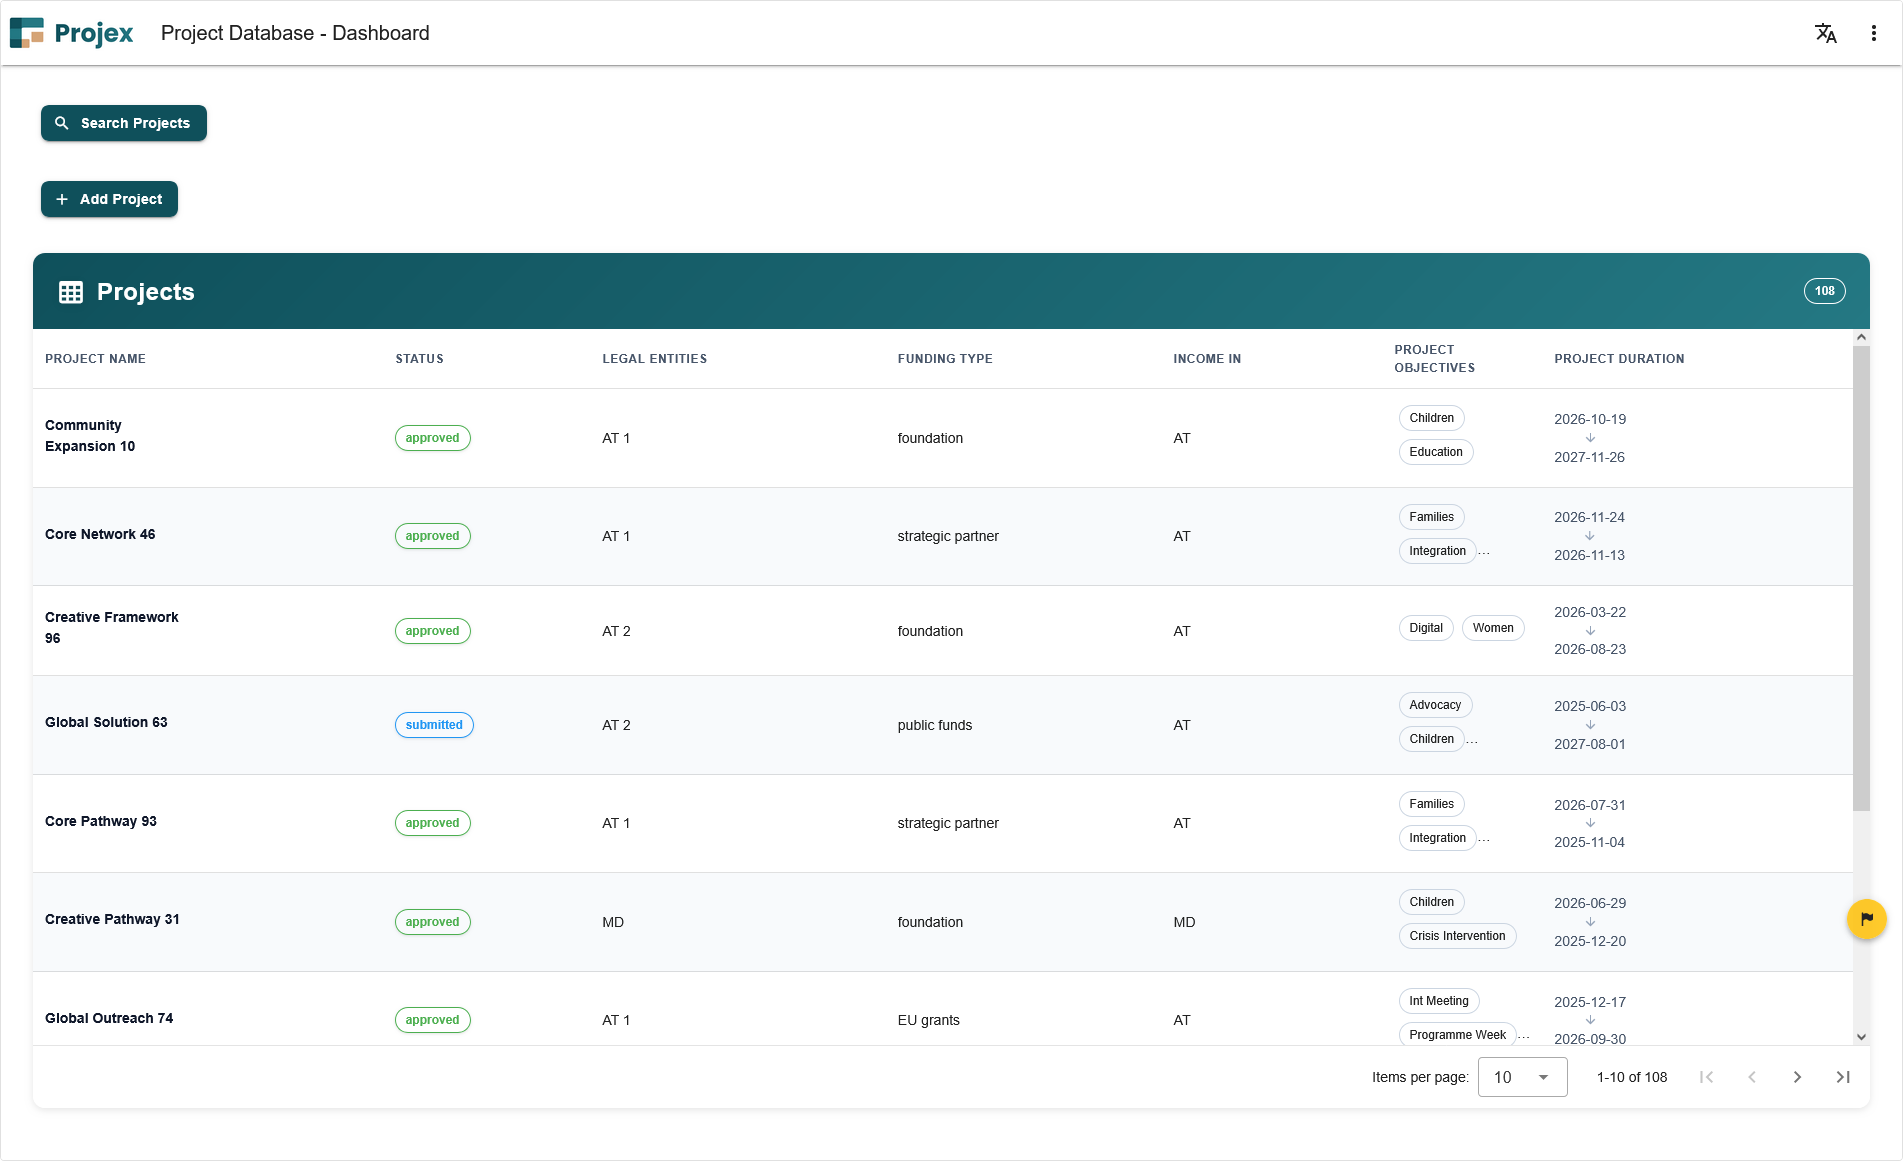The width and height of the screenshot is (1903, 1161).
Task: Click the 108 project count badge
Action: [1824, 291]
